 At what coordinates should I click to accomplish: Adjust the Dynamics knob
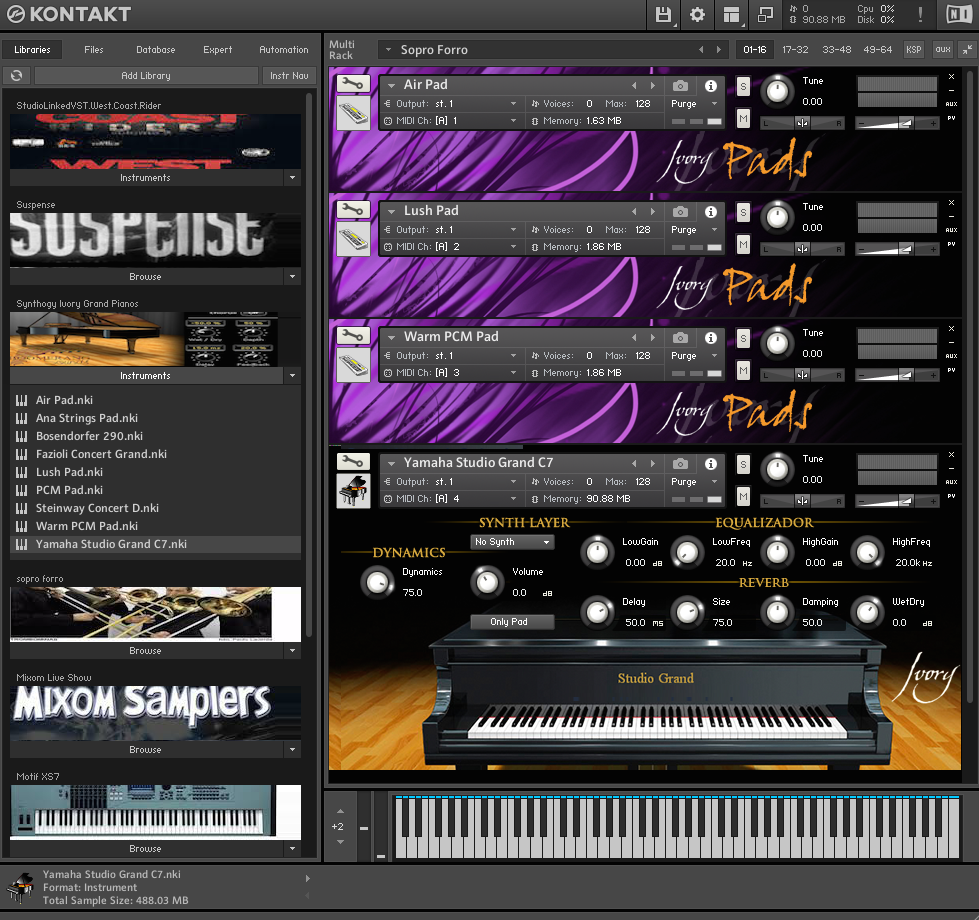[x=377, y=582]
